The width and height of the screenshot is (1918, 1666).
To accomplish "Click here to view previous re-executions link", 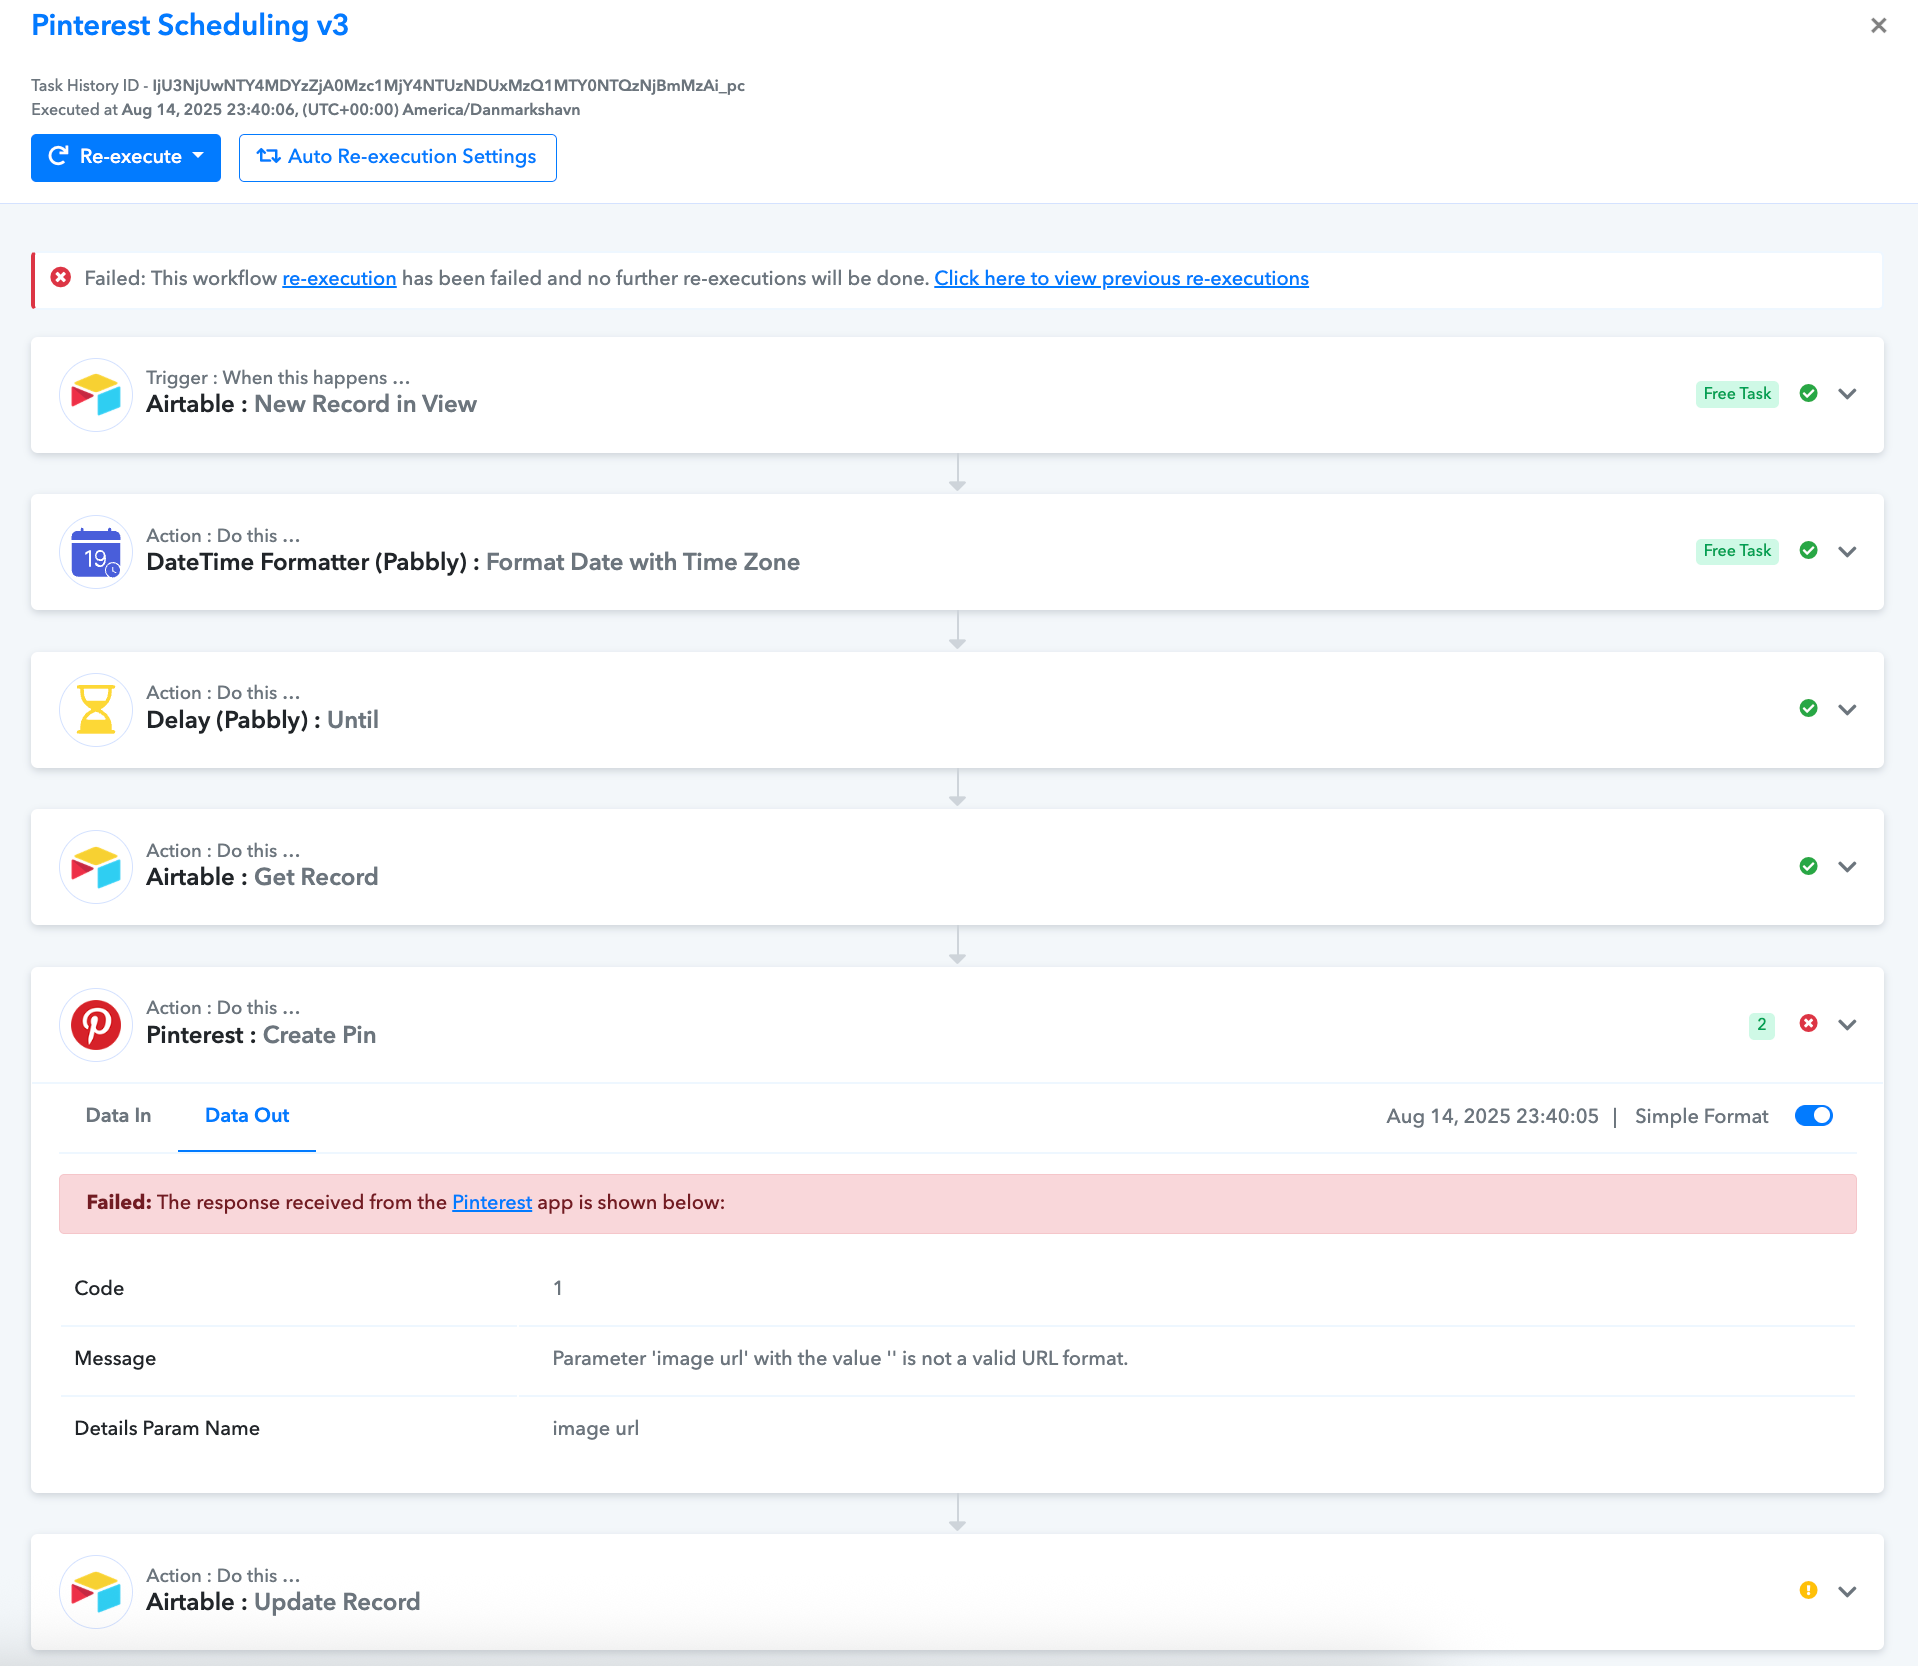I will click(x=1121, y=278).
